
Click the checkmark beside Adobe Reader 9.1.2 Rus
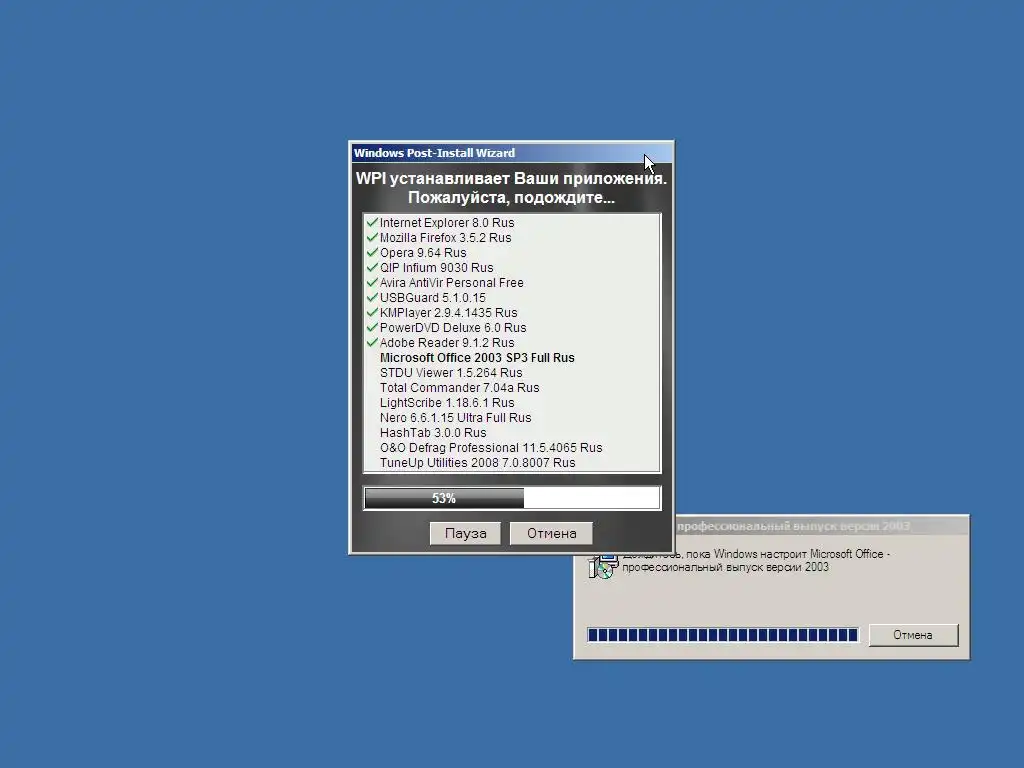[372, 342]
